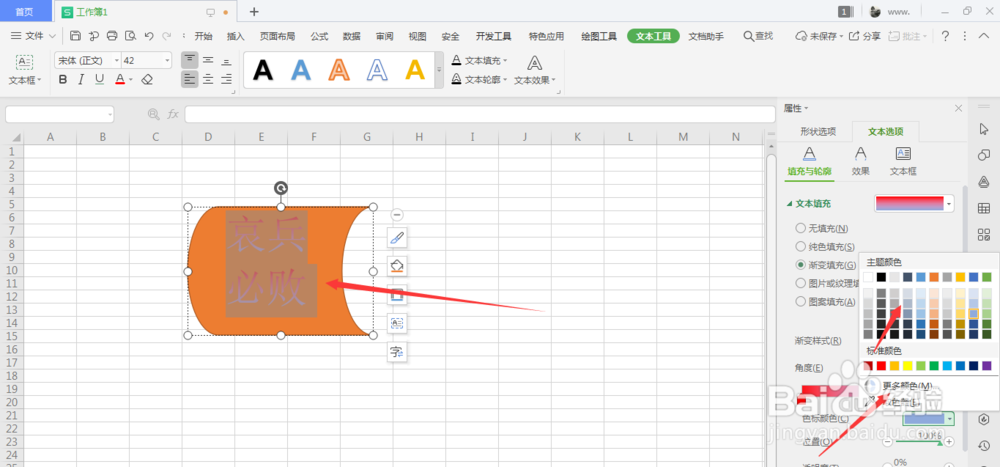Click column header D

208,137
